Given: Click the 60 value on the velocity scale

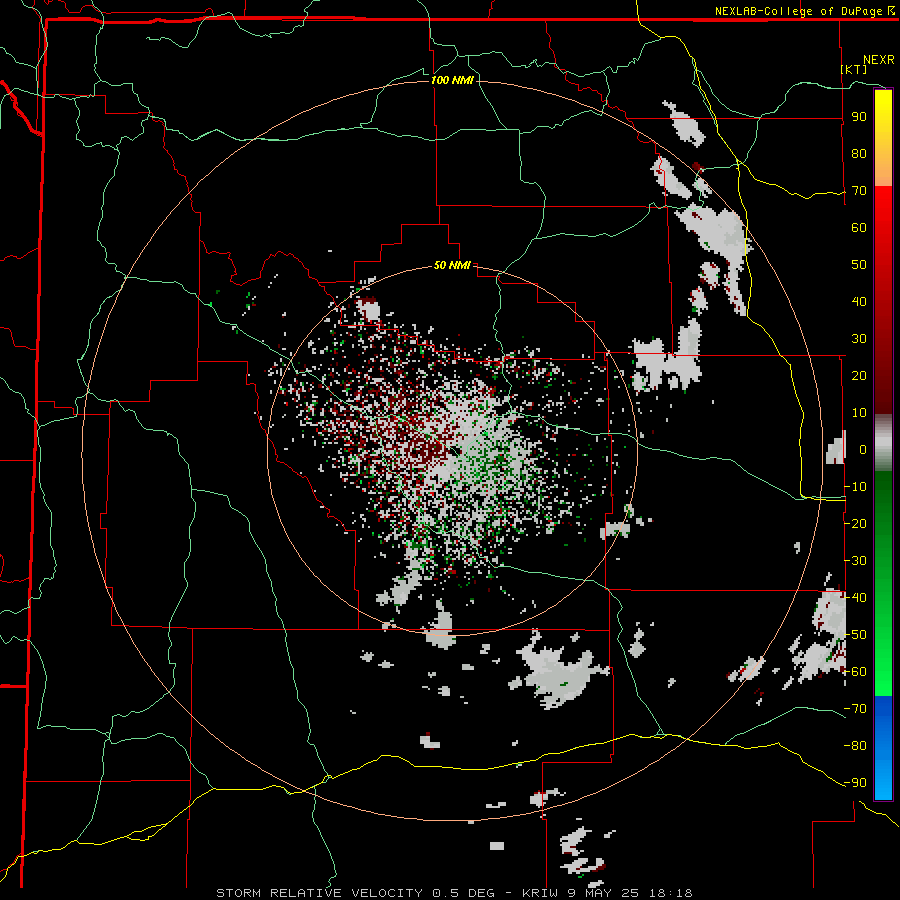Looking at the screenshot, I should (859, 227).
